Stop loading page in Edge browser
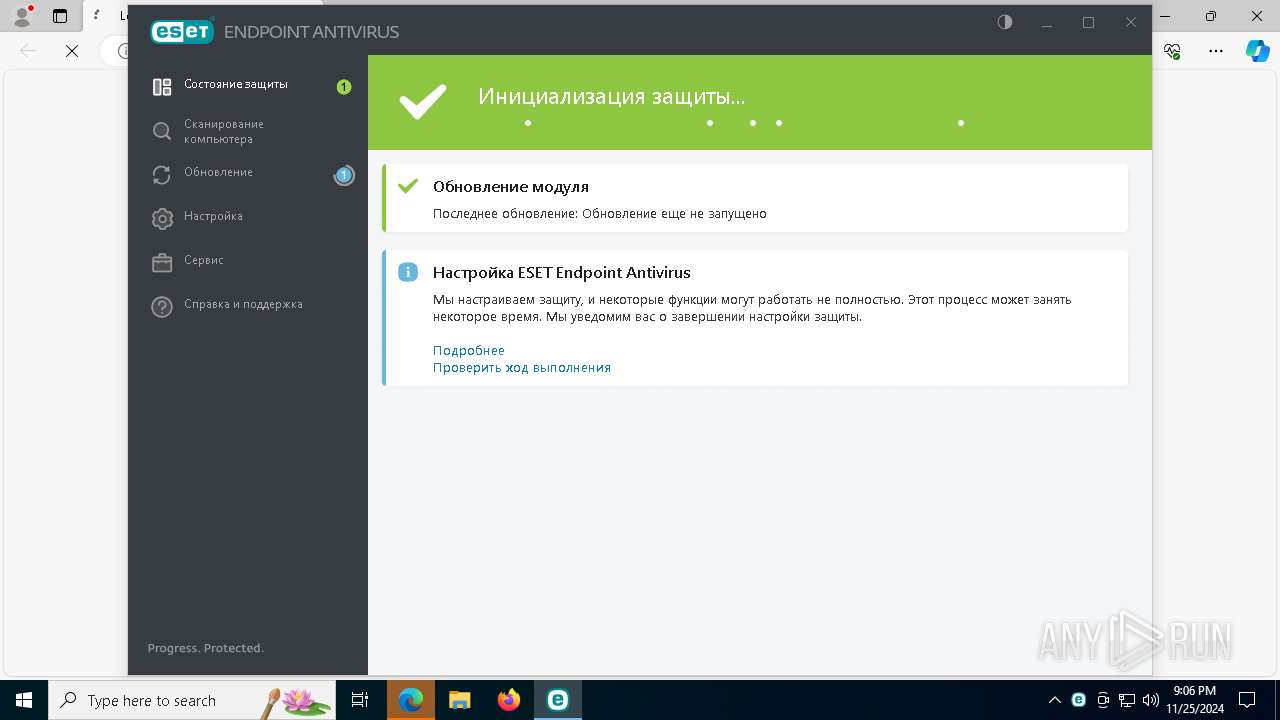This screenshot has height=720, width=1280. coord(72,51)
